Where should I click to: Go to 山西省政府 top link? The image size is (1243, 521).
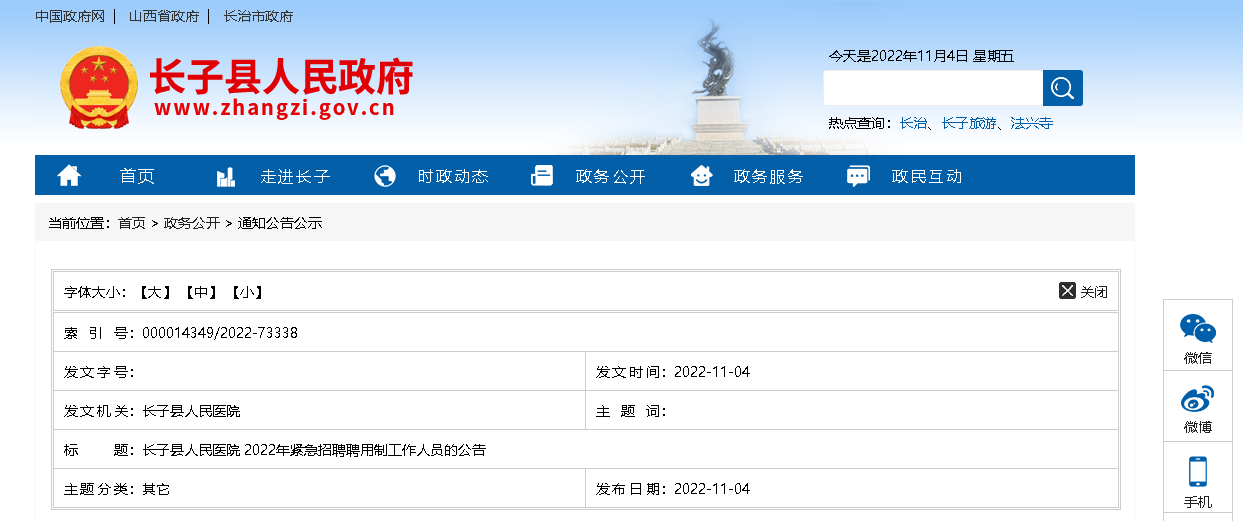point(164,16)
